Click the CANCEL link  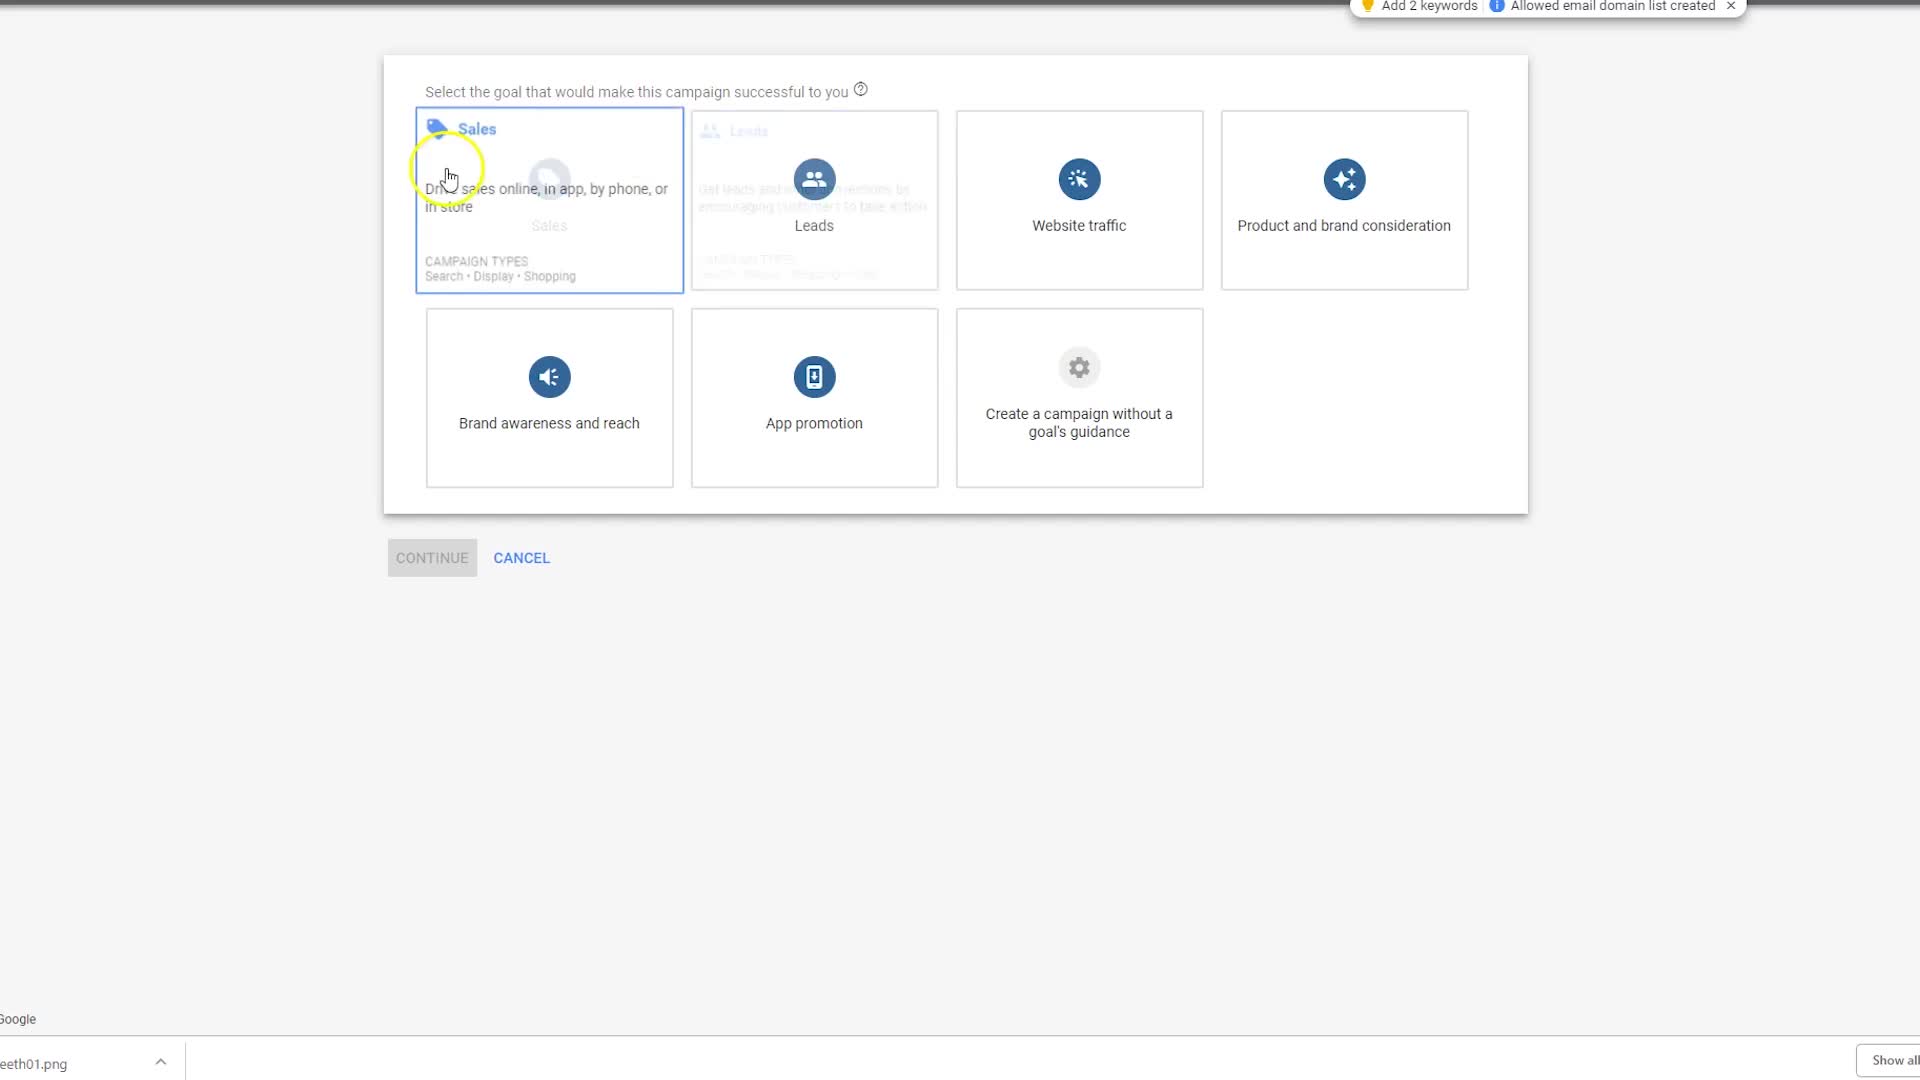(521, 558)
